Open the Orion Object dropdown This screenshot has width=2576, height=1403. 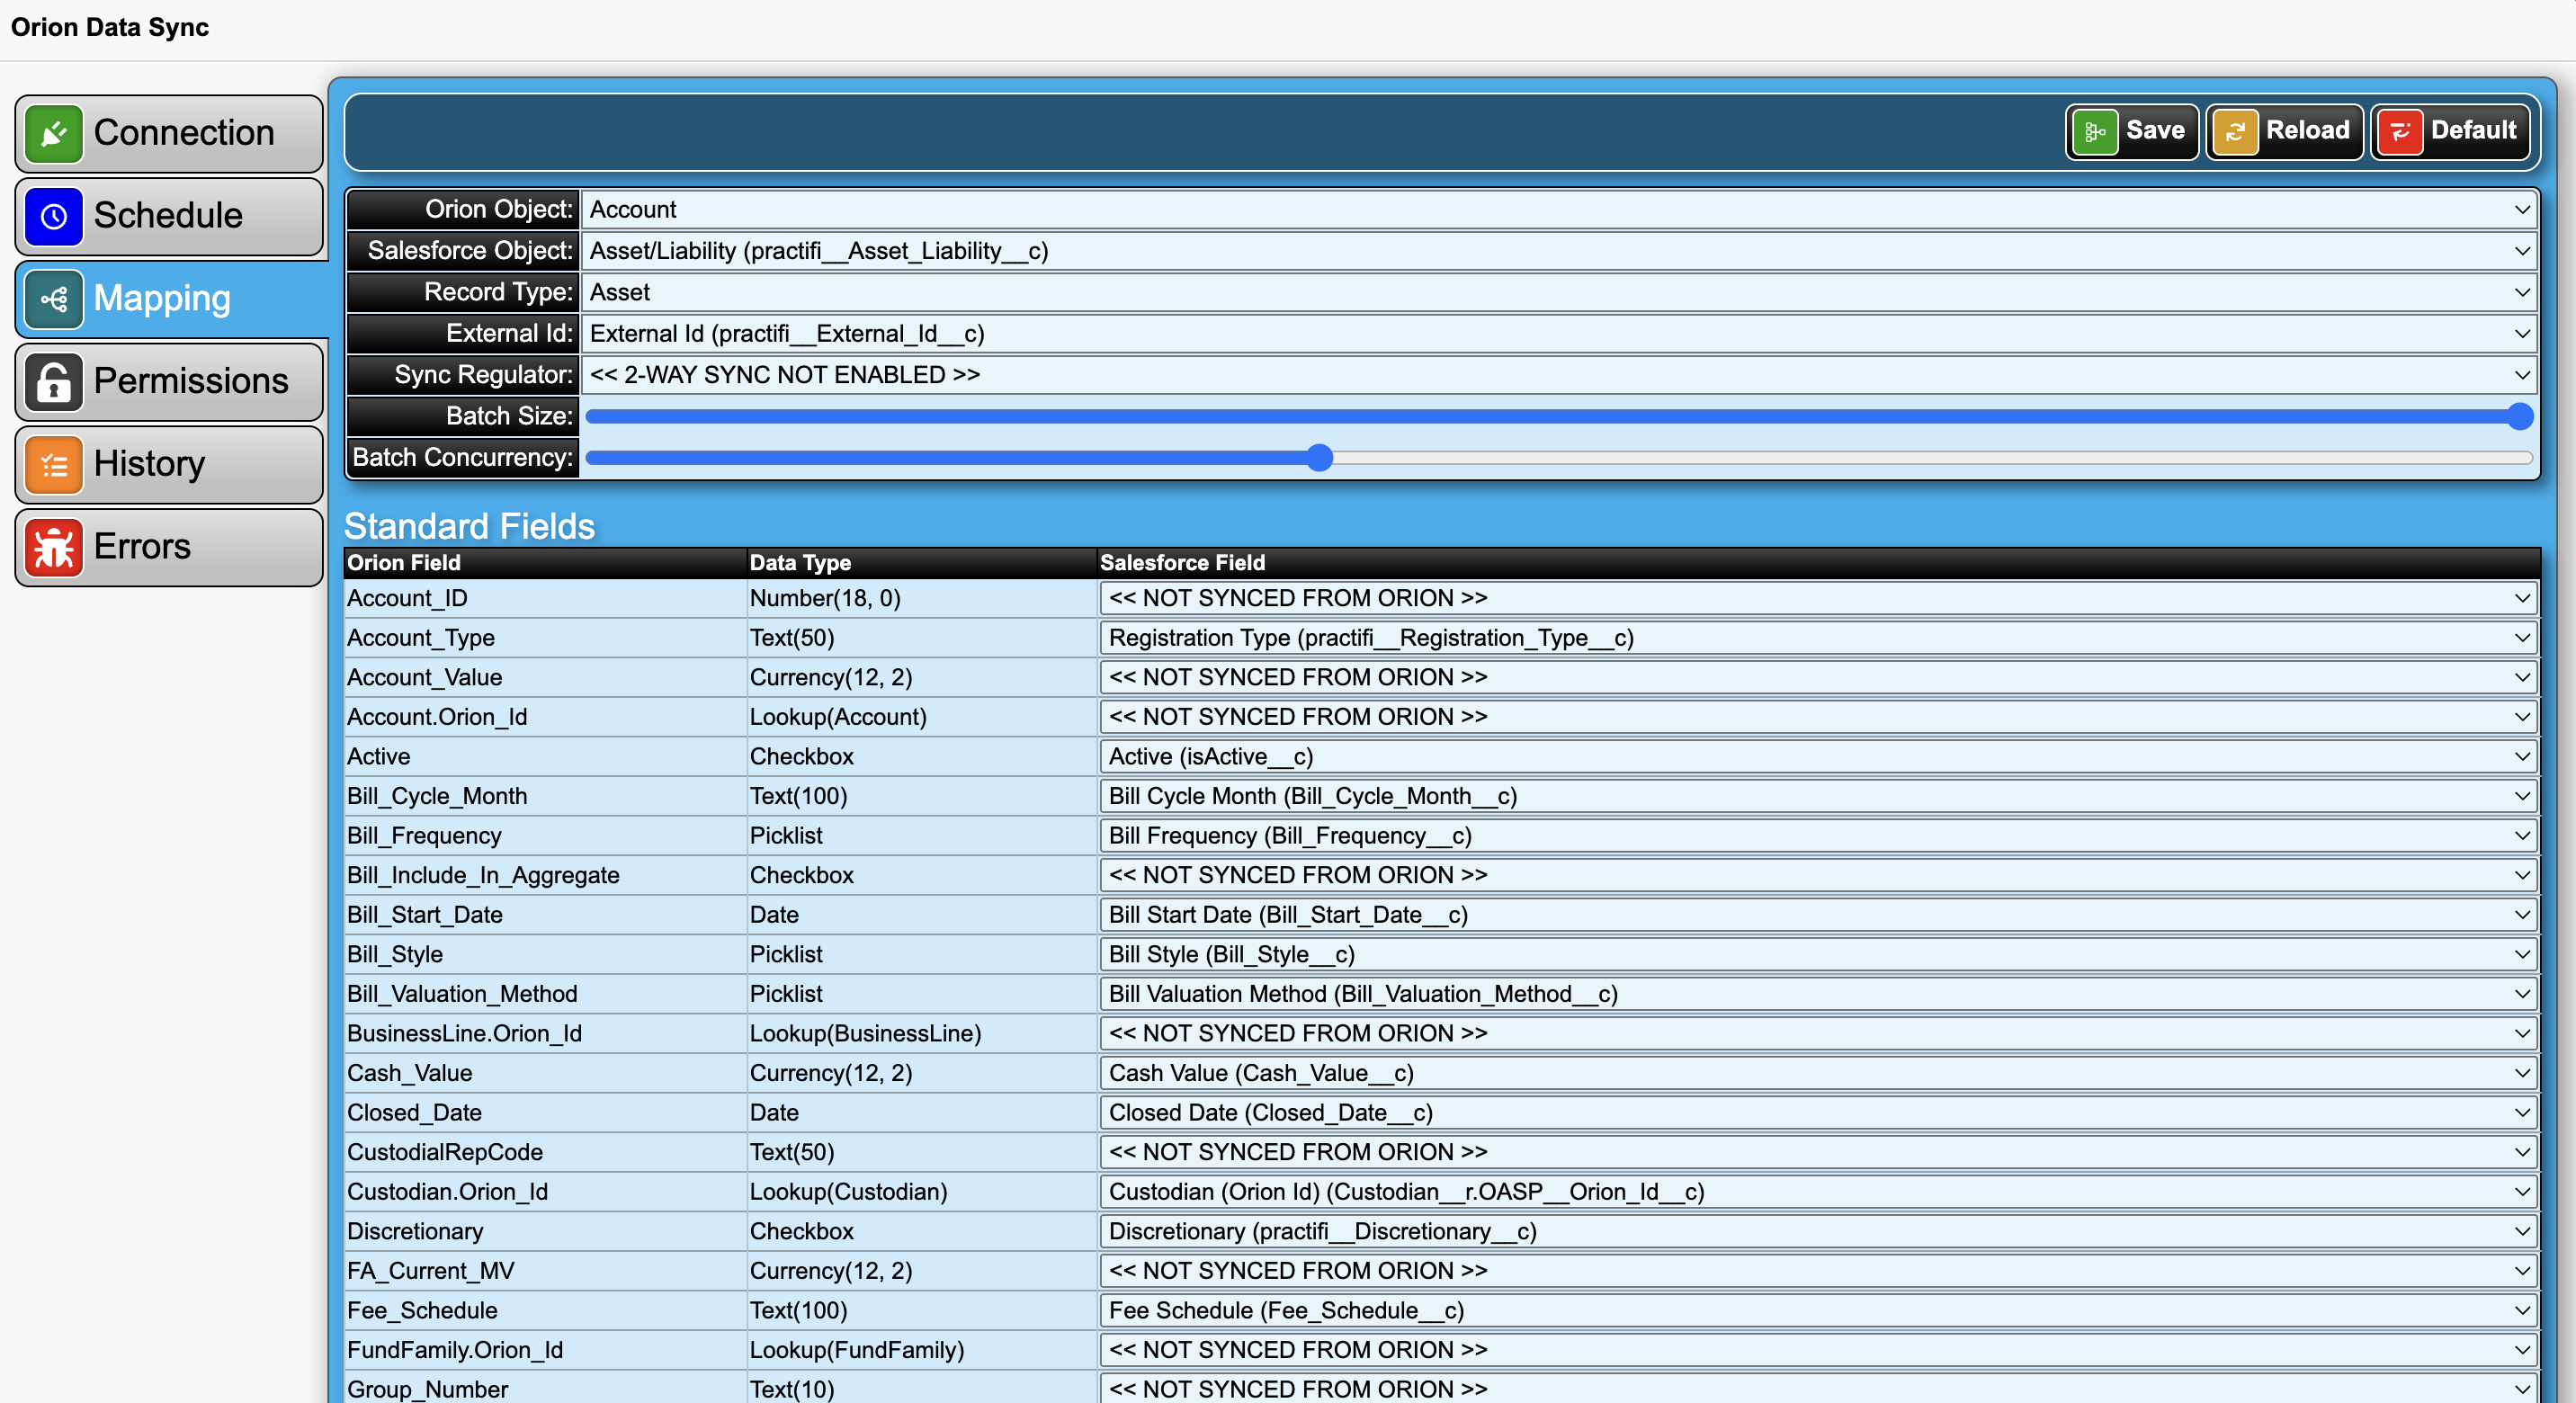1559,210
